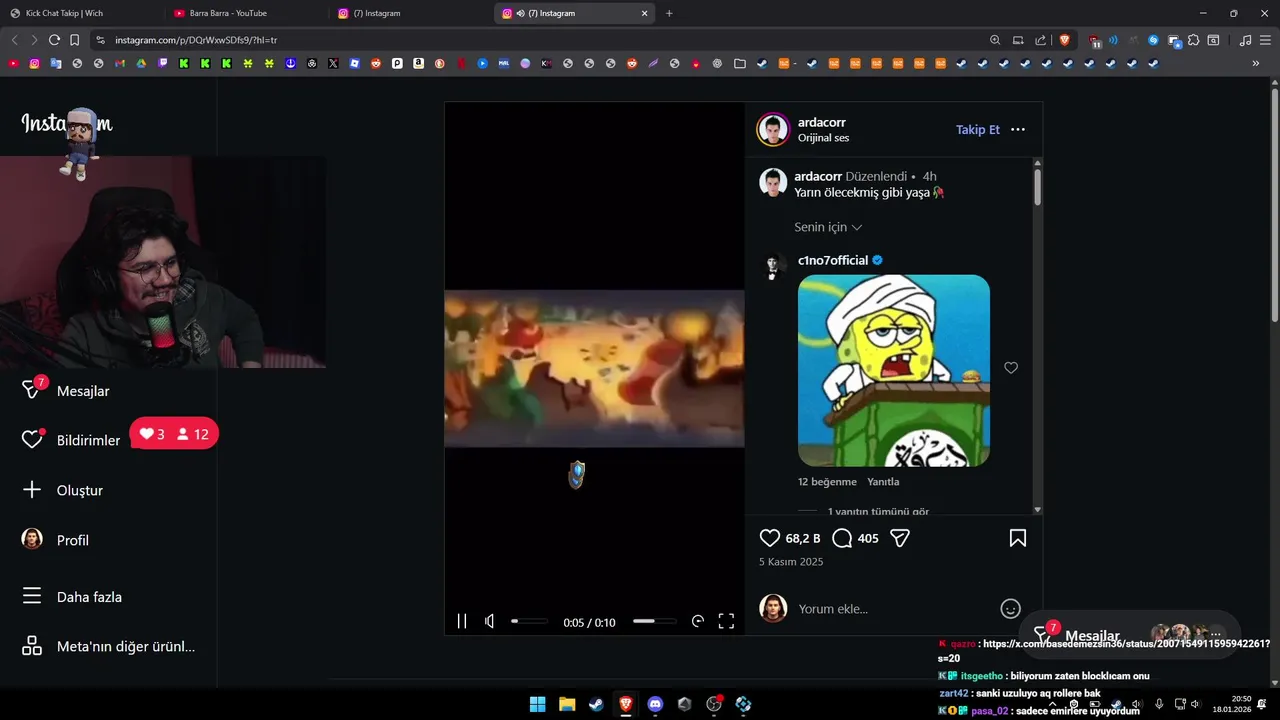Open Steam from the taskbar
Image resolution: width=1280 pixels, height=720 pixels.
coord(596,704)
